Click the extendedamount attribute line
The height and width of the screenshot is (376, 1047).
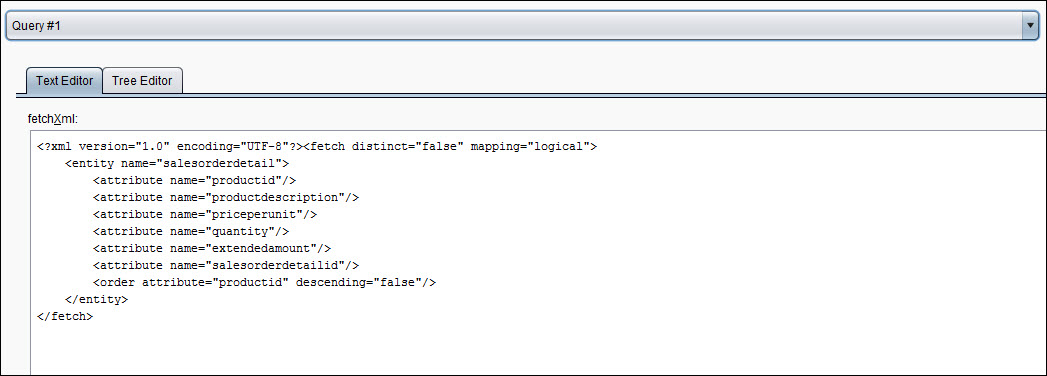[212, 248]
